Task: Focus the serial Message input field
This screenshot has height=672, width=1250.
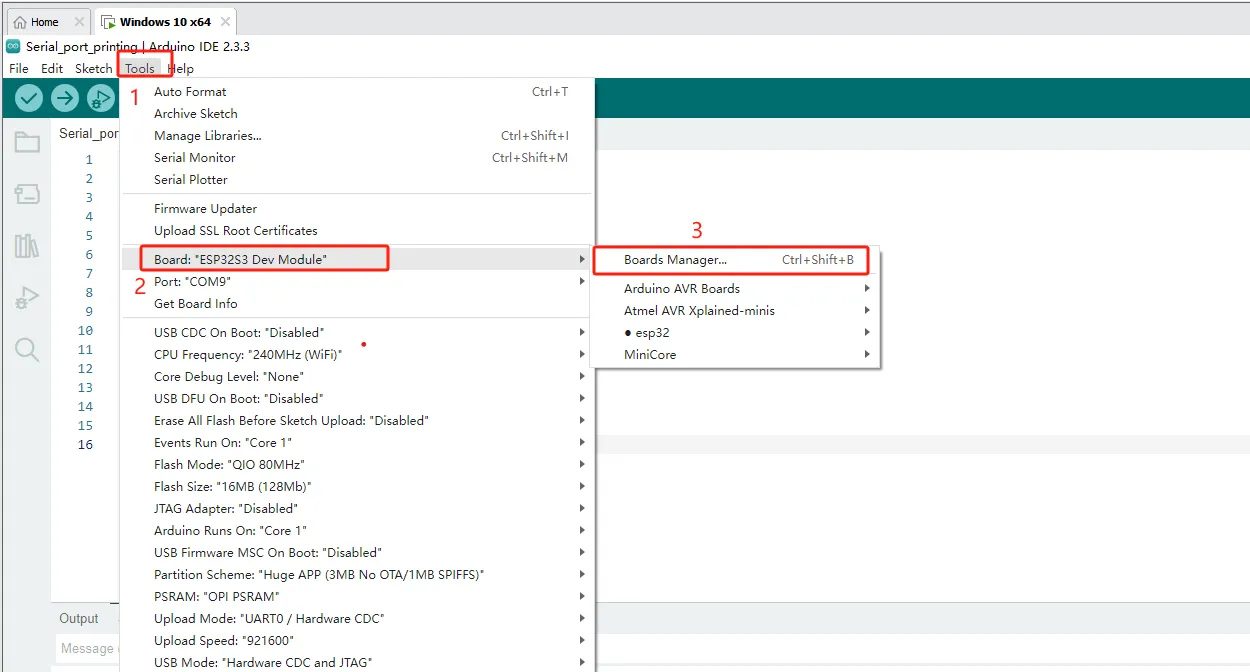Action: (x=86, y=648)
